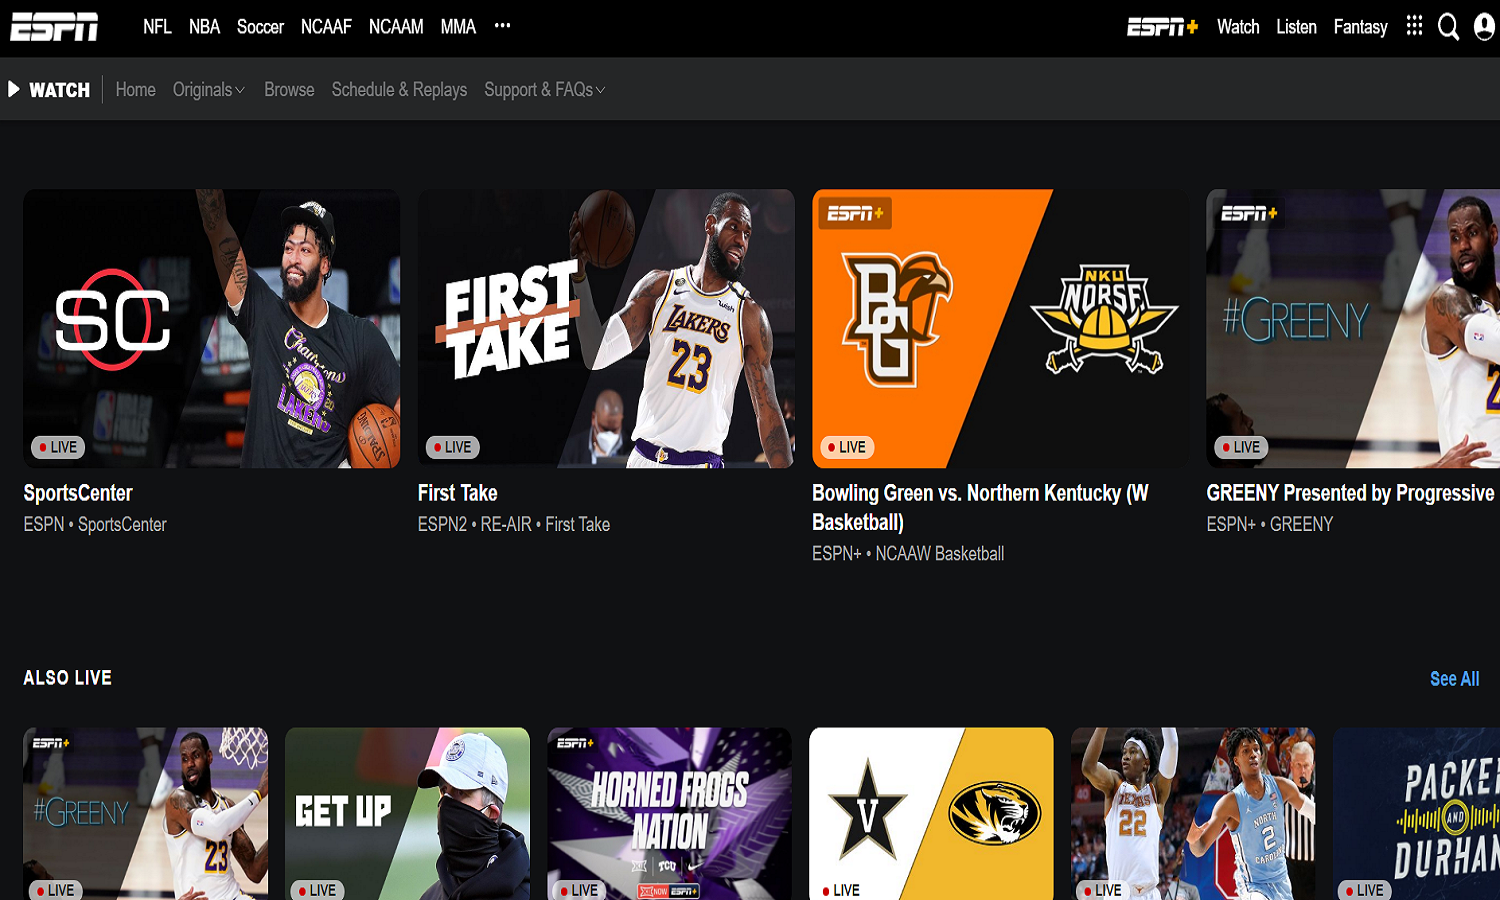Open the Support & FAQs dropdown
This screenshot has height=900, width=1500.
[x=543, y=89]
